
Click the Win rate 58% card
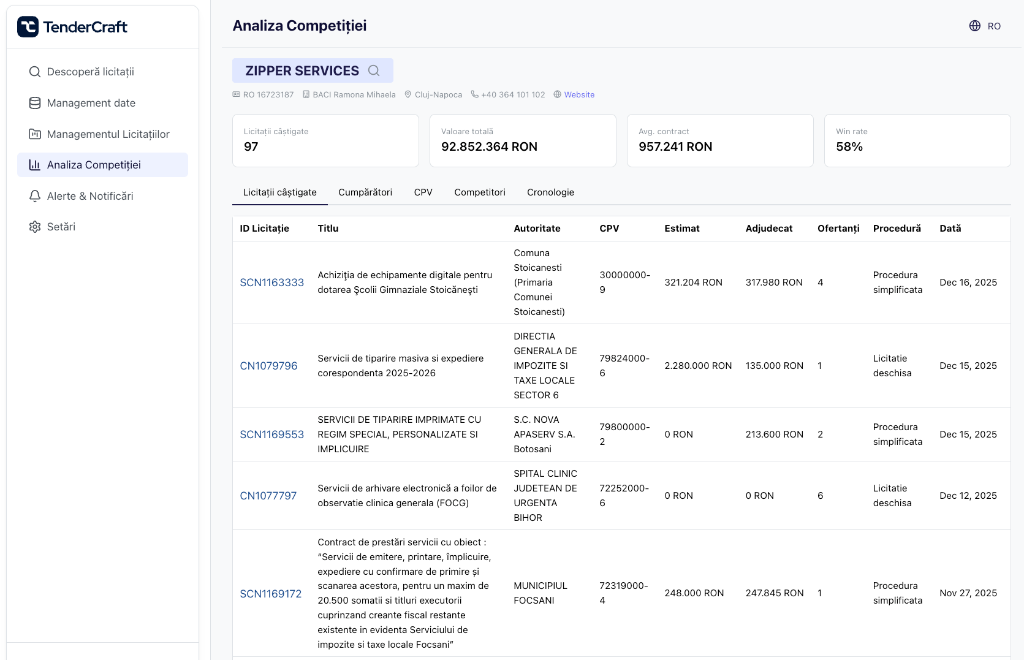point(917,140)
